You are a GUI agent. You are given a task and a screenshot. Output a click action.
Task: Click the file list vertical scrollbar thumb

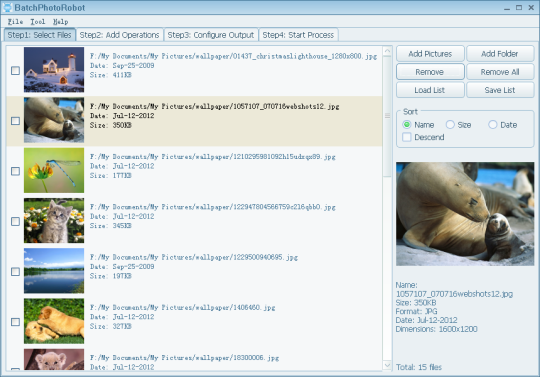pos(387,116)
